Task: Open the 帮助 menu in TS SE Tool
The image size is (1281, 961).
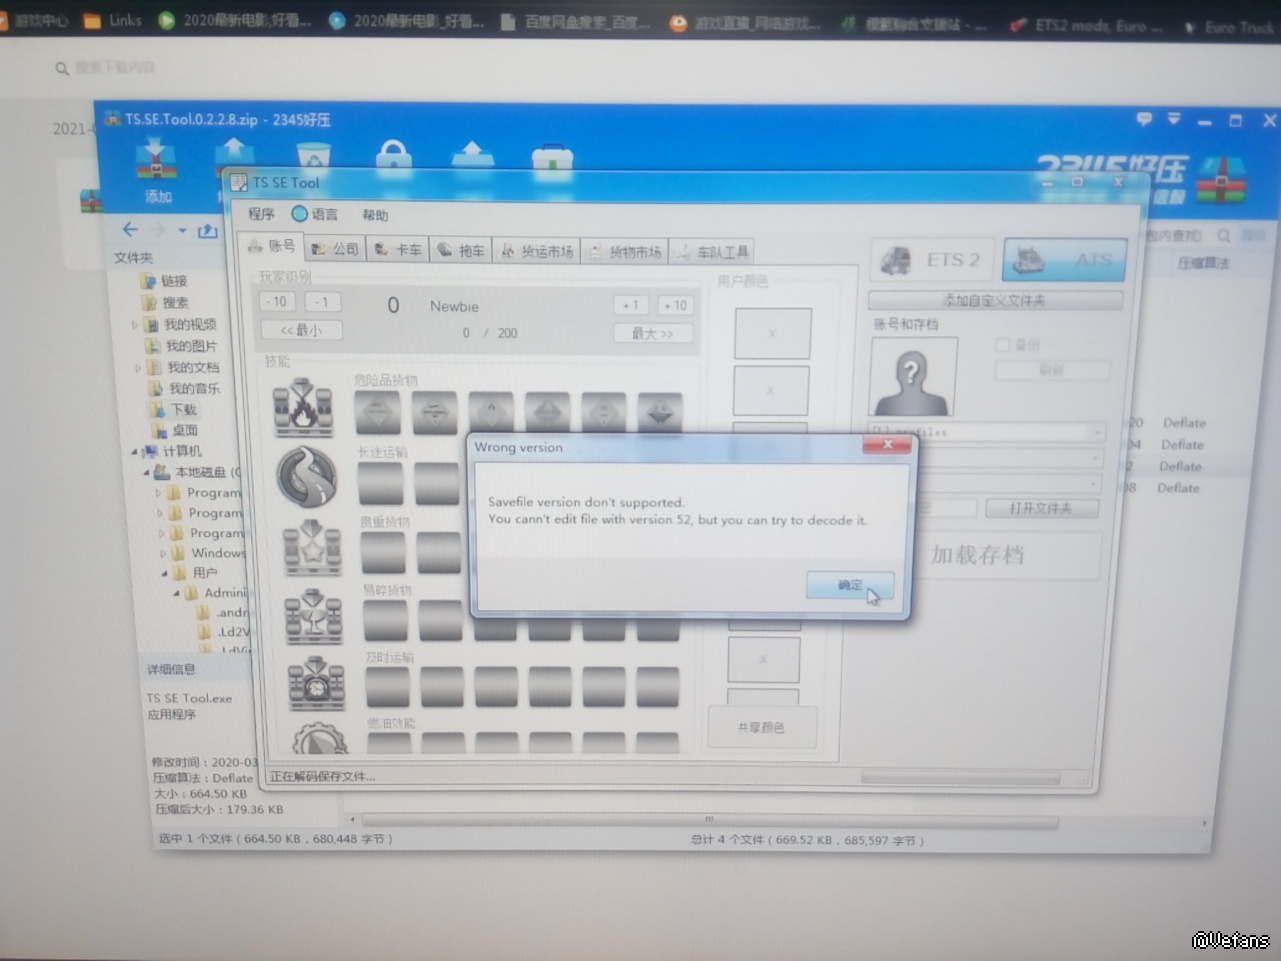Action: pyautogui.click(x=375, y=215)
